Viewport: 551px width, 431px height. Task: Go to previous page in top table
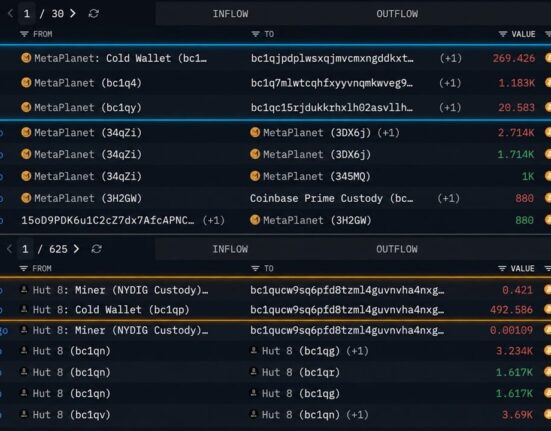11,14
